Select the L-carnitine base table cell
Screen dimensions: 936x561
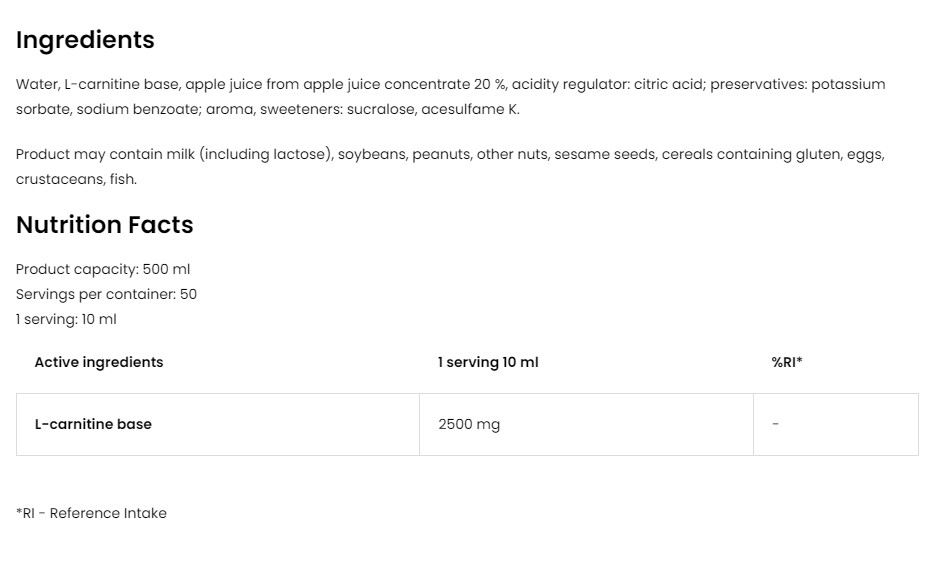tap(218, 424)
